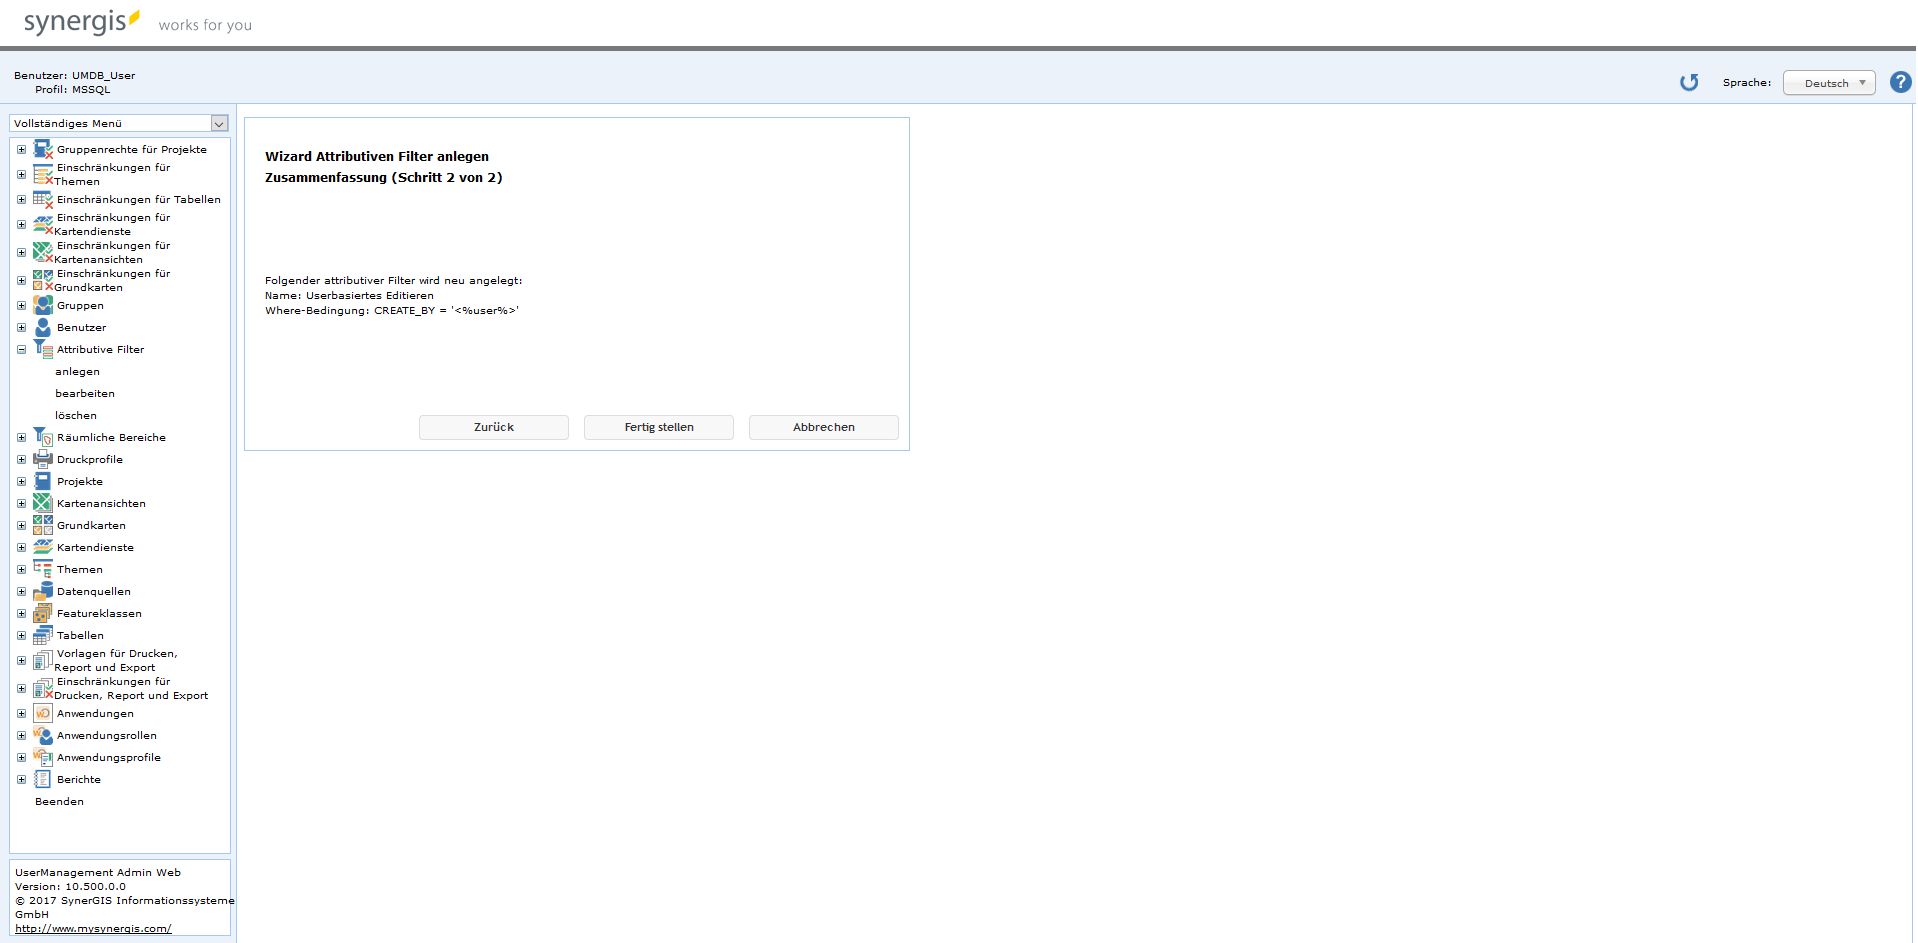Choose löschen in the Attributive Filter menu
The height and width of the screenshot is (943, 1918).
75,415
